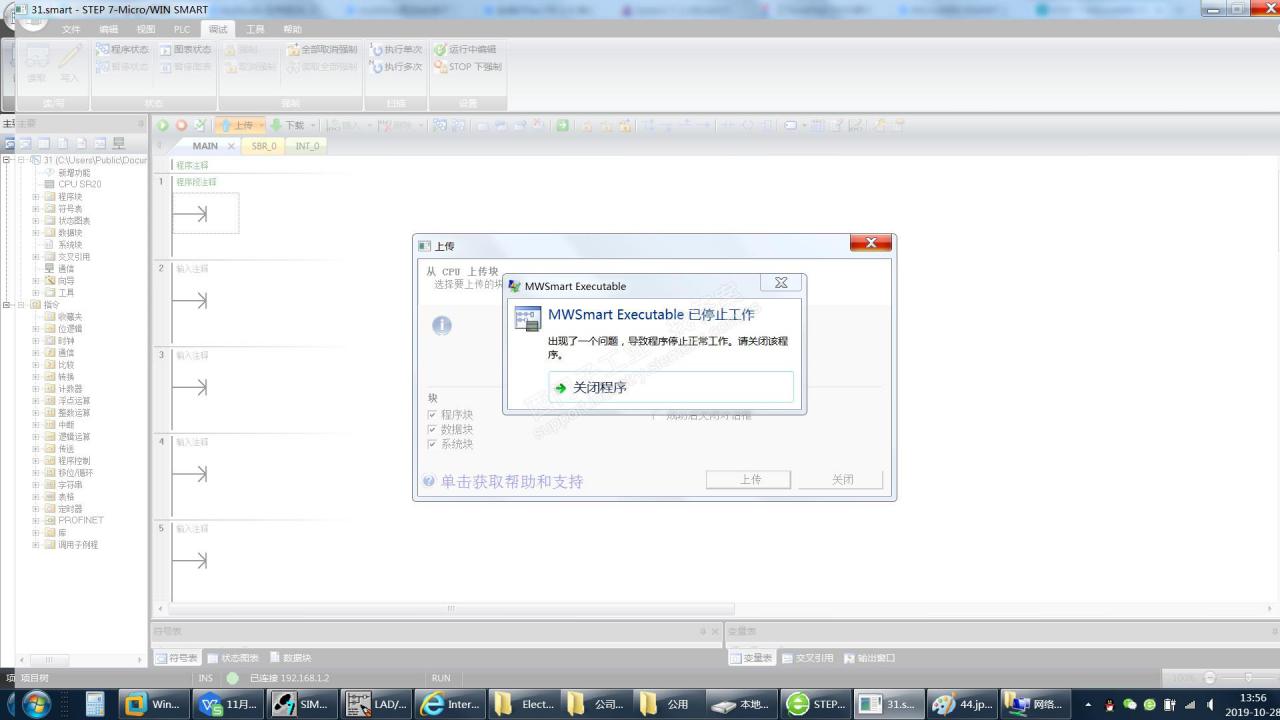Switch to the 符号表 bottom tab
The width and height of the screenshot is (1280, 720).
(176, 658)
